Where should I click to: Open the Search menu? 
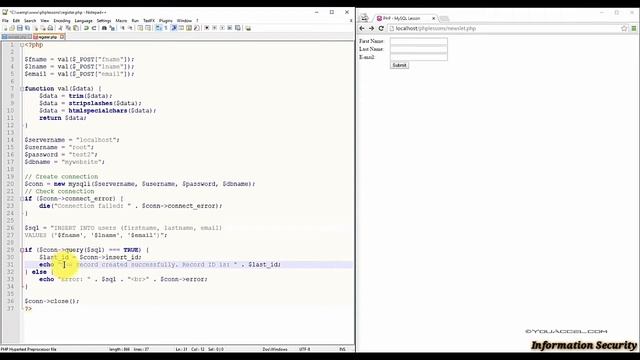click(x=30, y=20)
